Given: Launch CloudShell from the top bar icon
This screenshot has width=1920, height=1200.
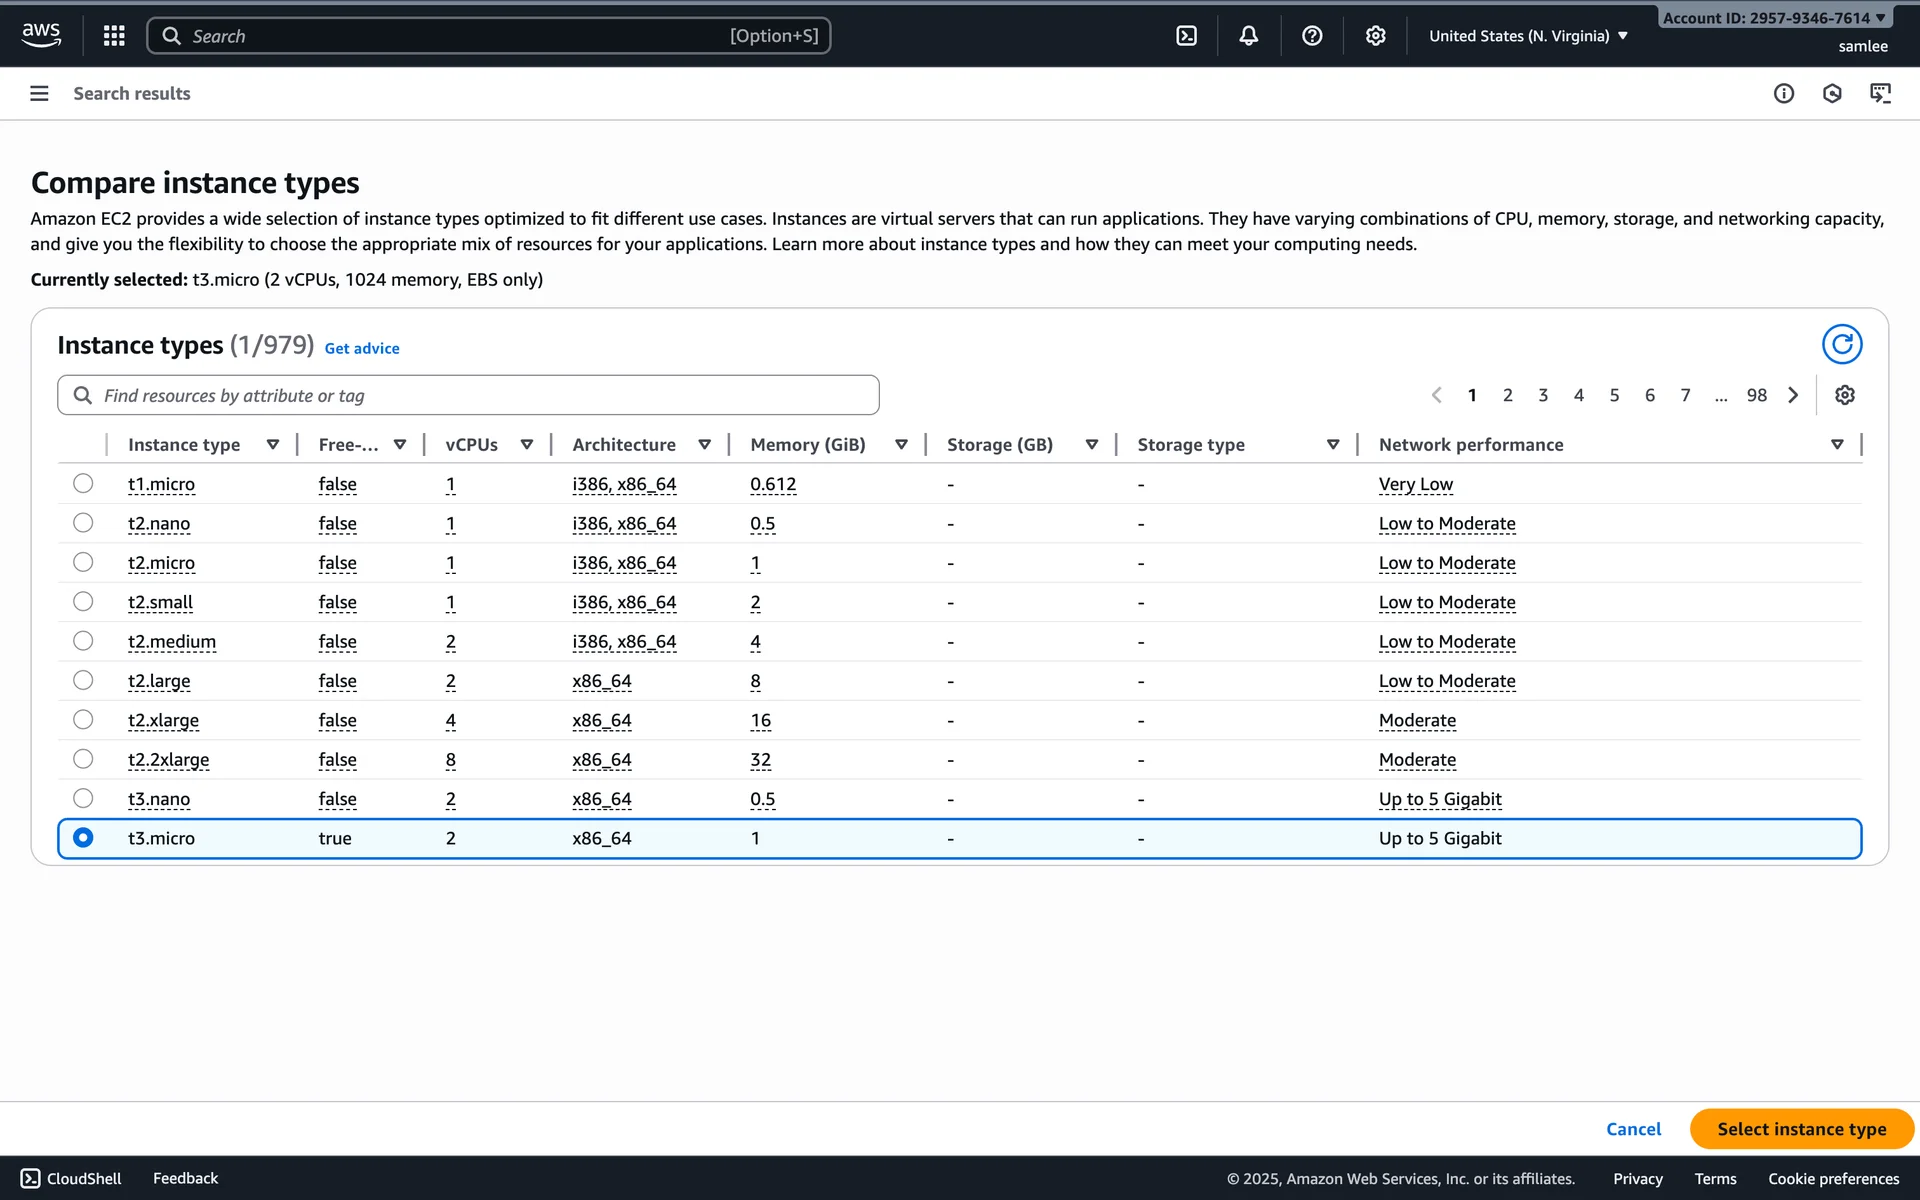Looking at the screenshot, I should 1186,36.
